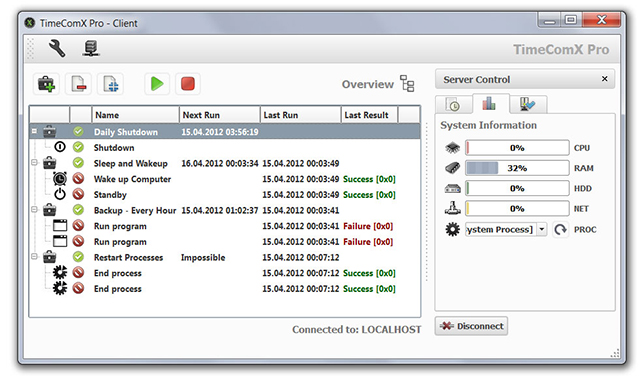Click the Success [0x0] result for Standby
640x384 pixels.
click(x=369, y=195)
